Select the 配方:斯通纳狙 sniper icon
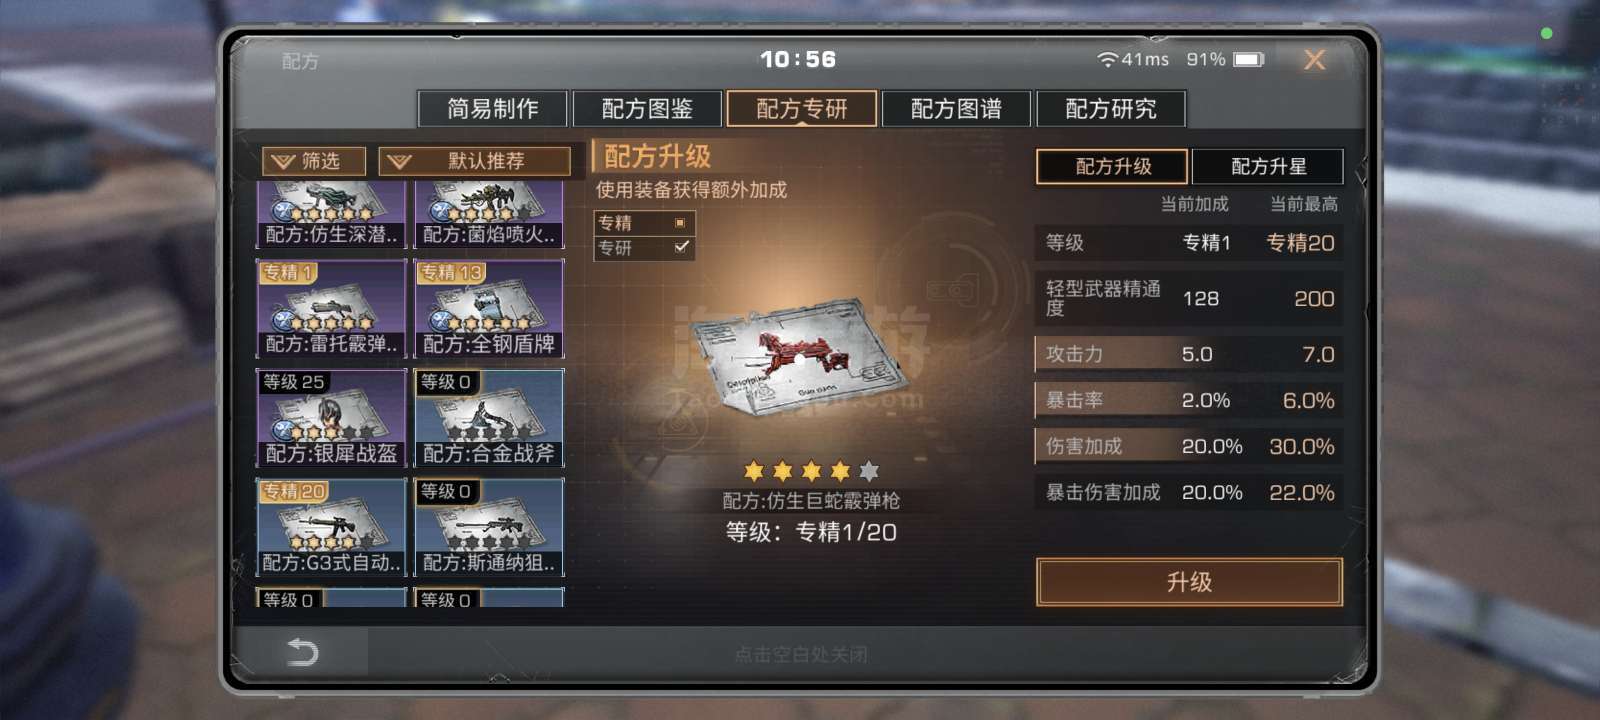The width and height of the screenshot is (1600, 720). 489,527
